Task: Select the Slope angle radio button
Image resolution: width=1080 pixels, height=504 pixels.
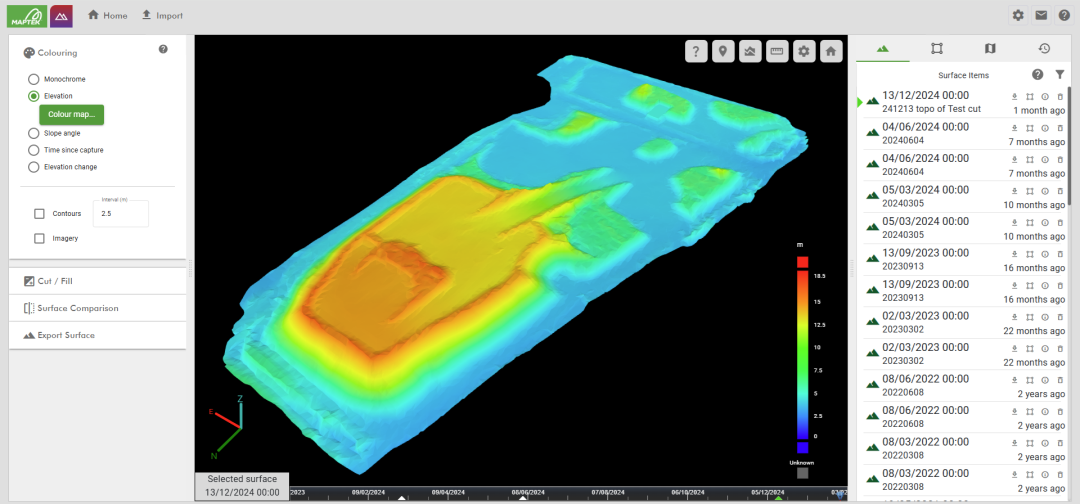Action: 34,133
